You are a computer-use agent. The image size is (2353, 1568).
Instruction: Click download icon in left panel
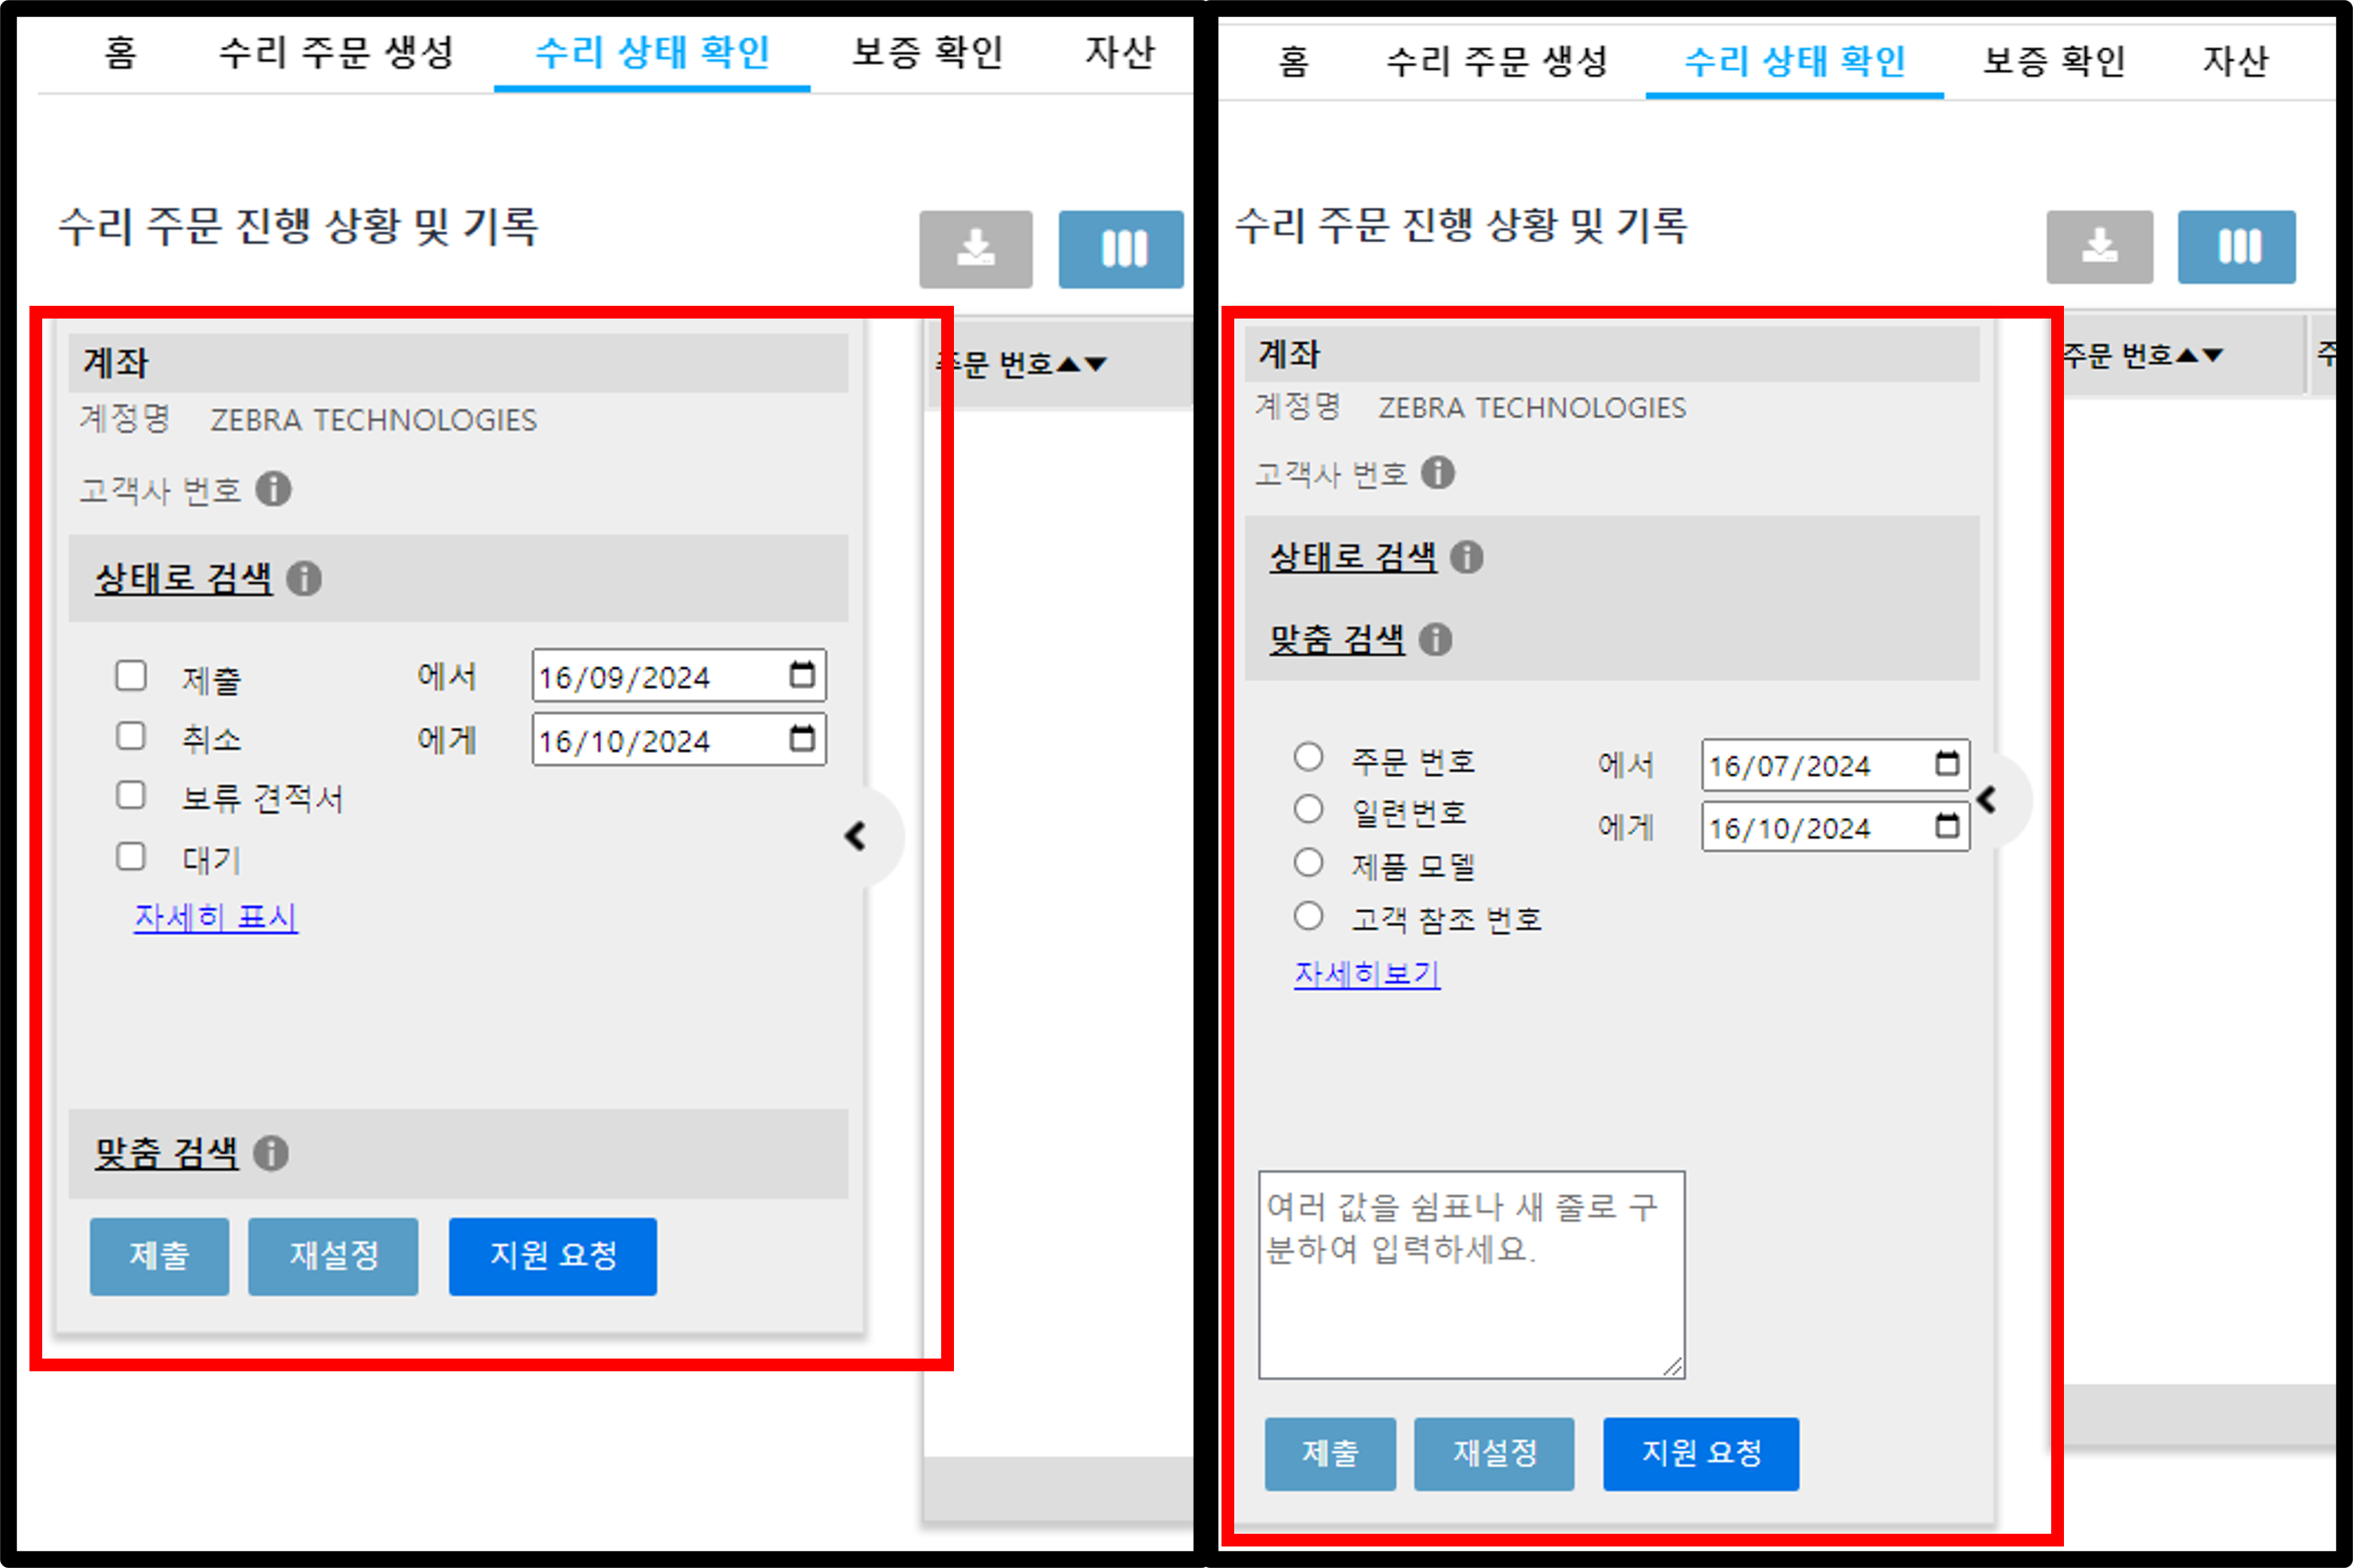pyautogui.click(x=975, y=249)
